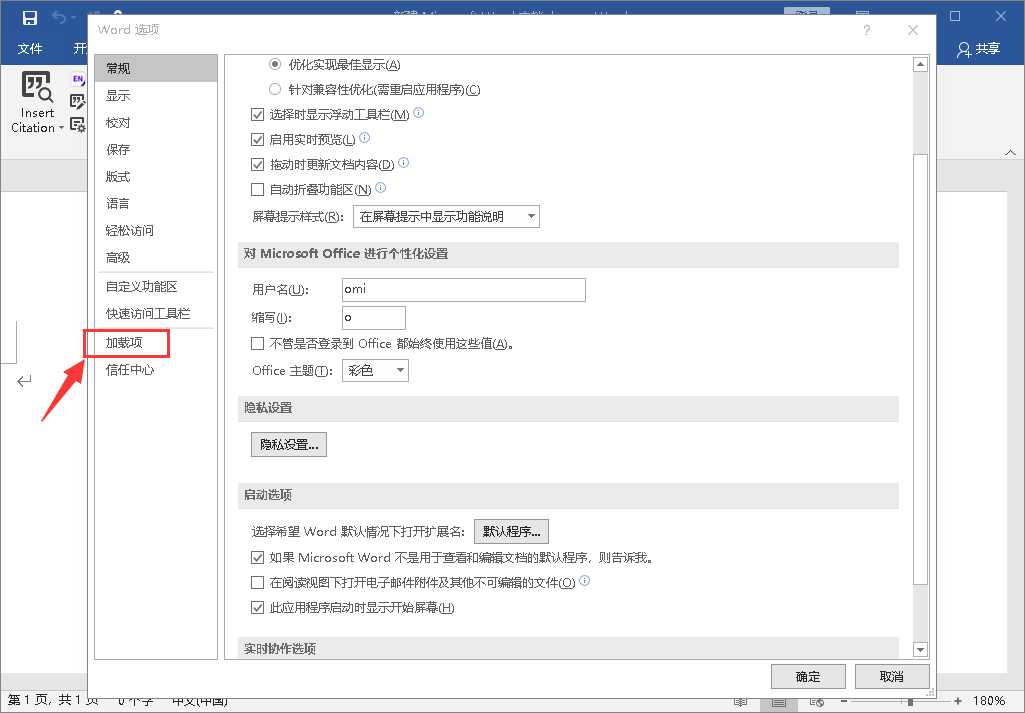The image size is (1025, 713).
Task: Check 在阅读视图下打开电子邮件附件 checkbox
Action: 258,582
